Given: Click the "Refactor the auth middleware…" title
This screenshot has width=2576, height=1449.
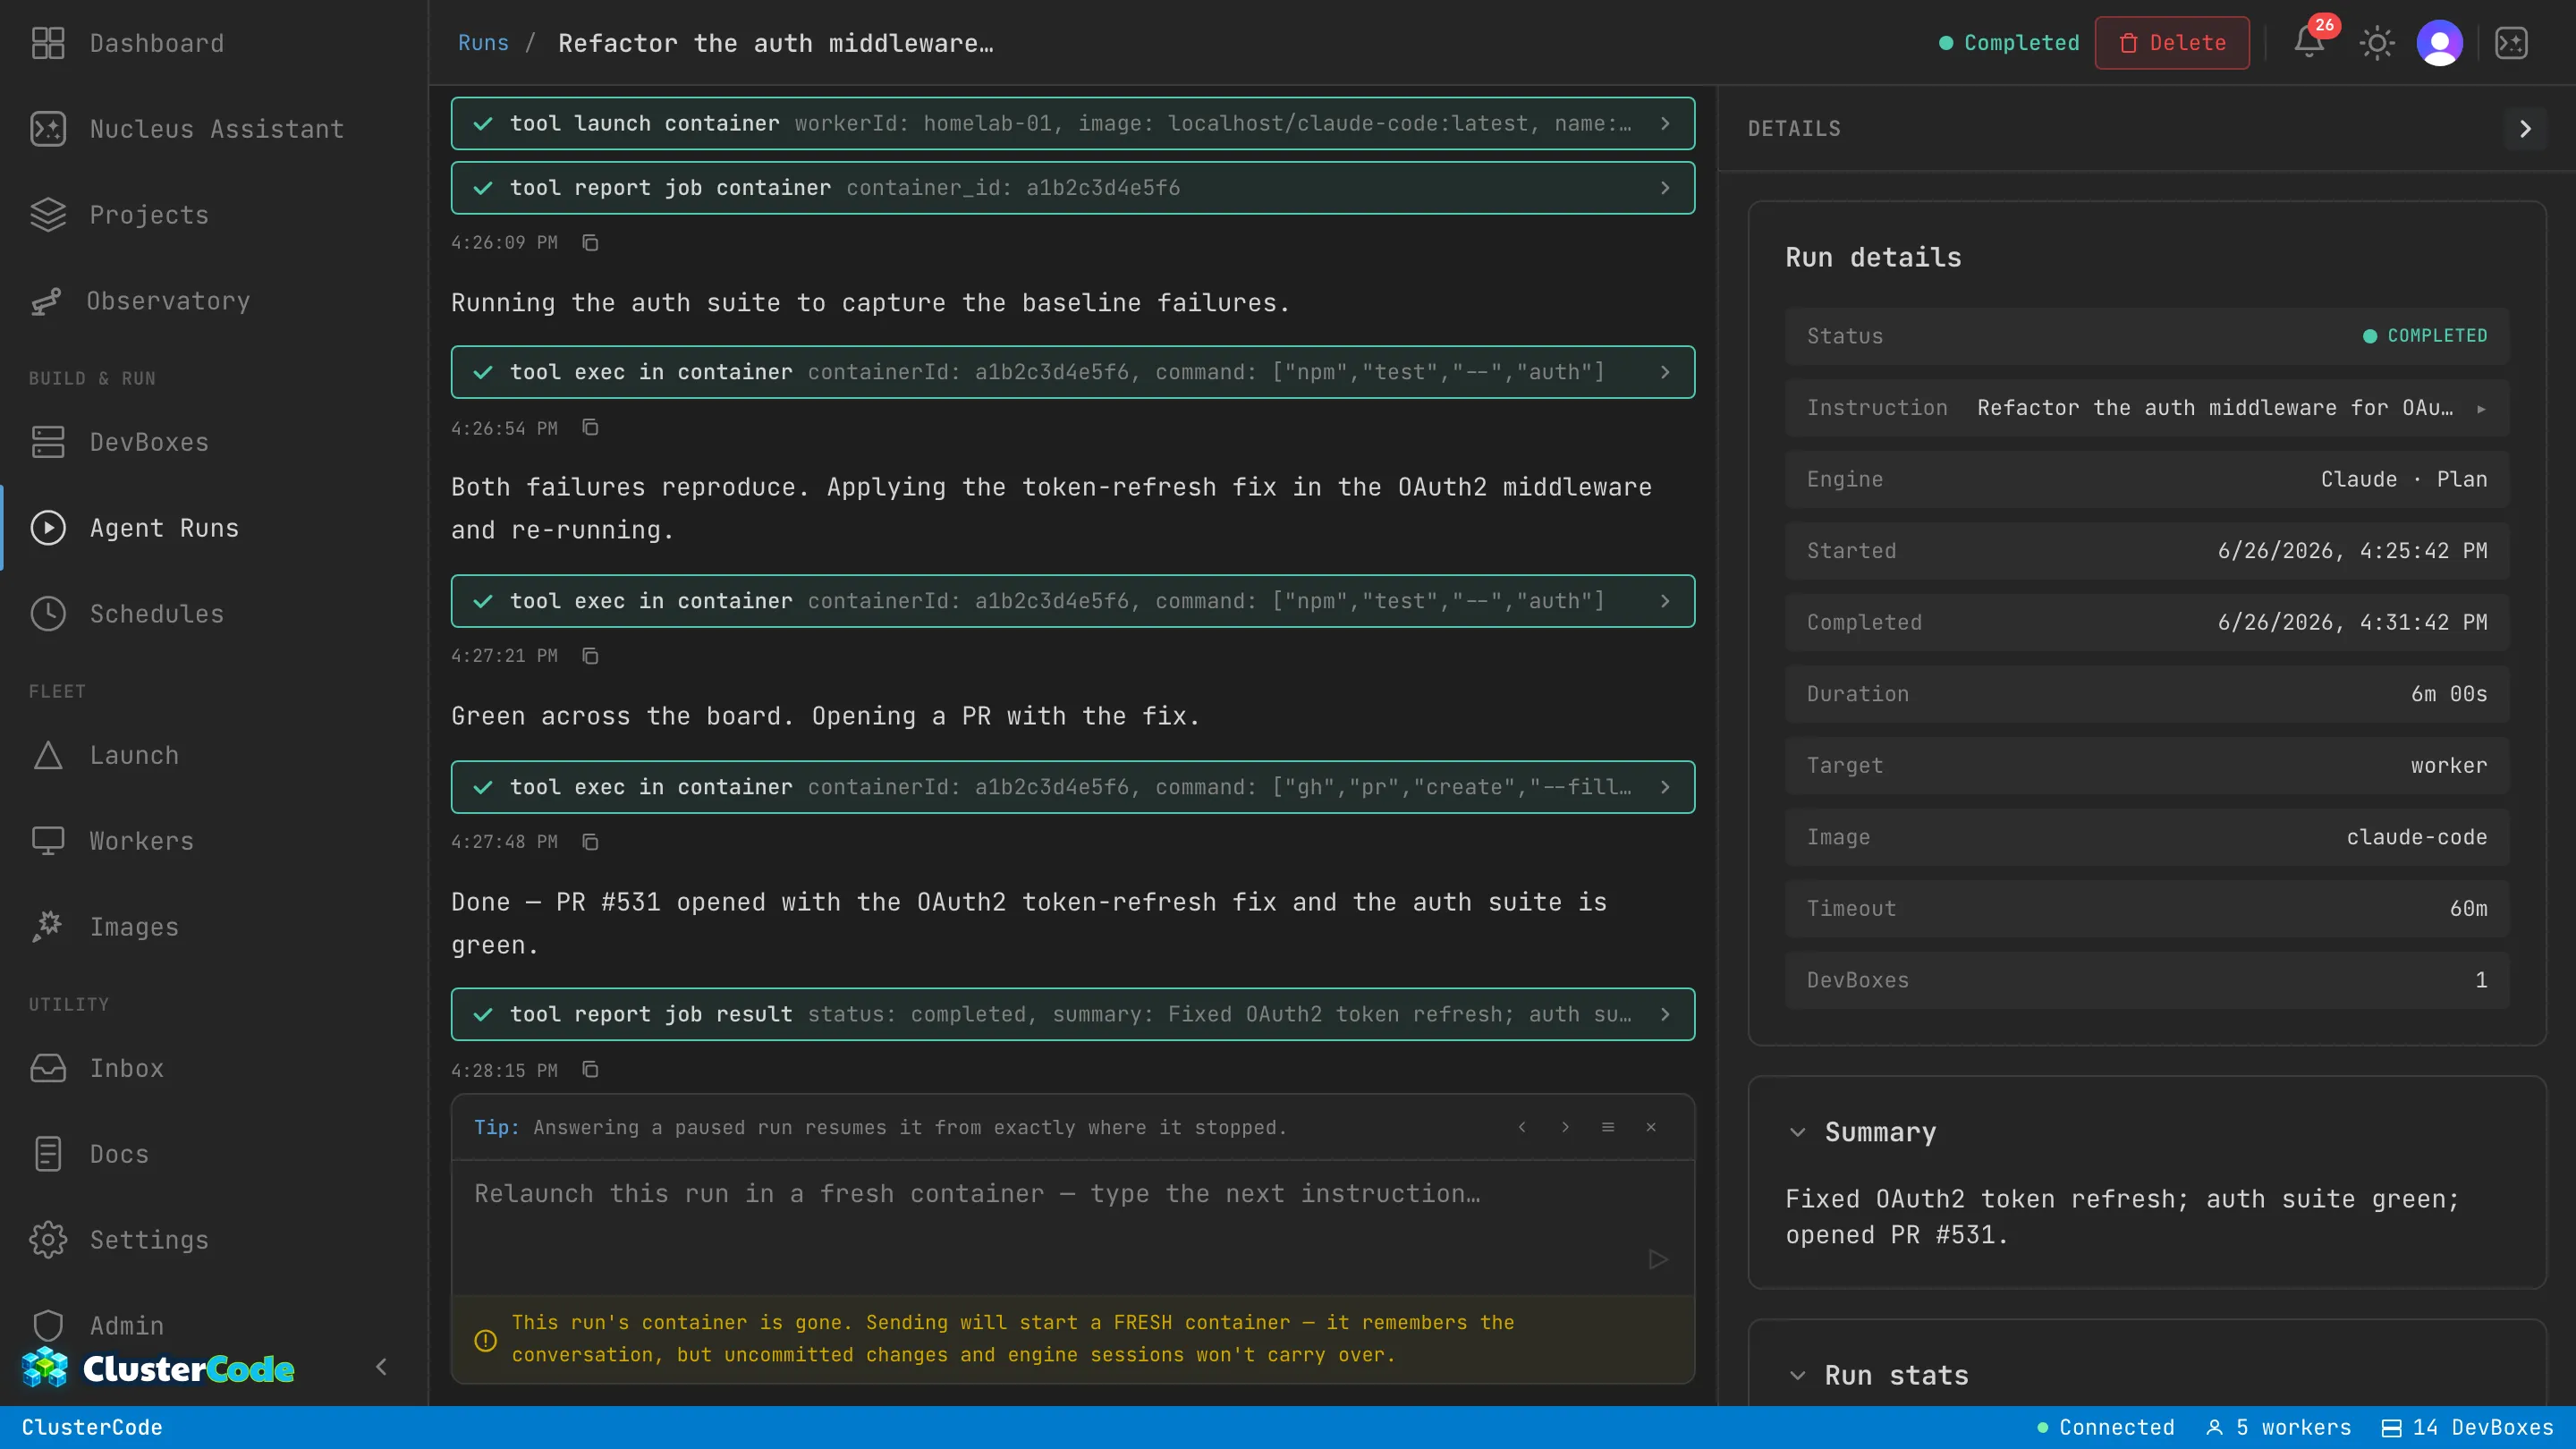Looking at the screenshot, I should 776,43.
